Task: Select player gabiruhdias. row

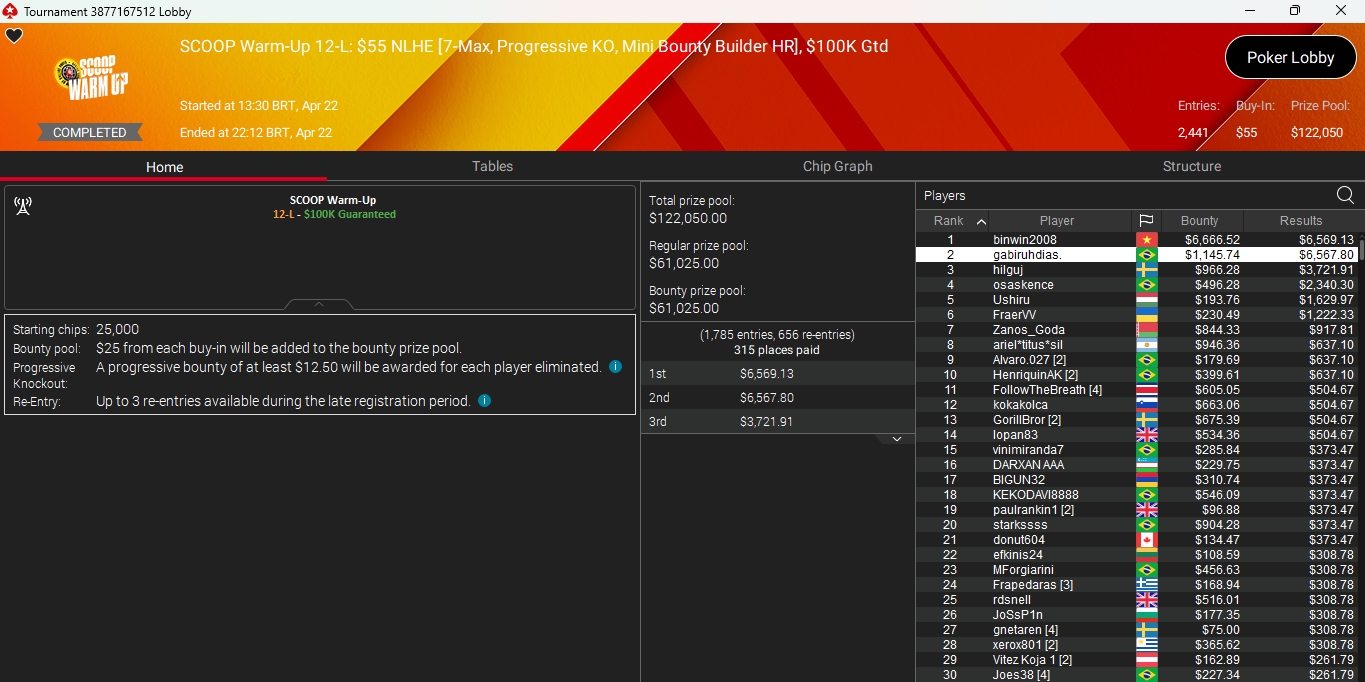Action: 1137,255
